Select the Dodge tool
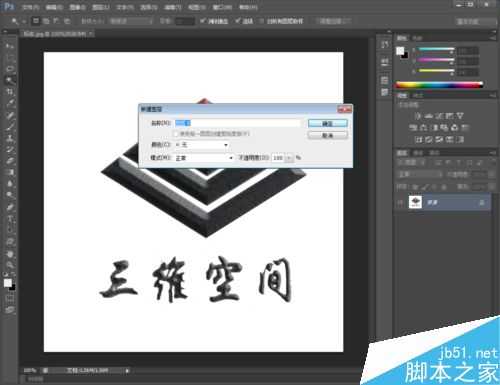This screenshot has height=385, width=500. coord(10,195)
